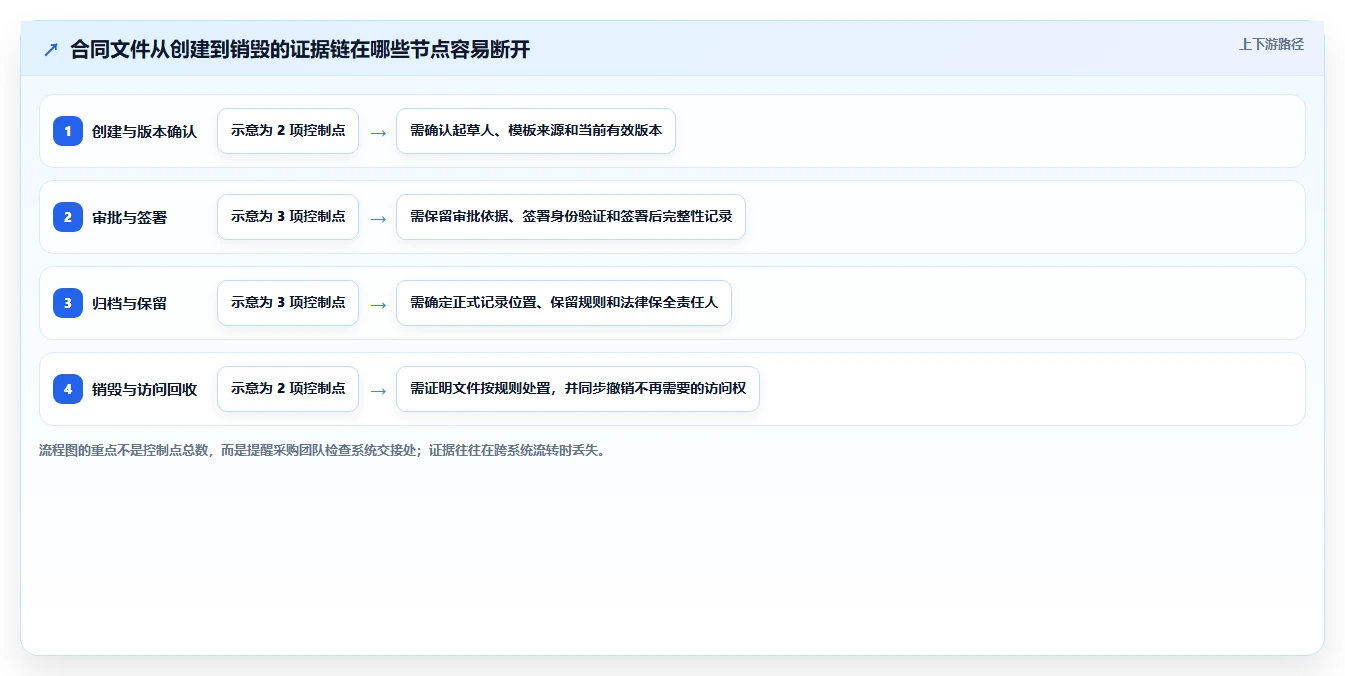The width and height of the screenshot is (1345, 676).
Task: Click the arrow in 销毁与访问回收 row
Action: (378, 390)
